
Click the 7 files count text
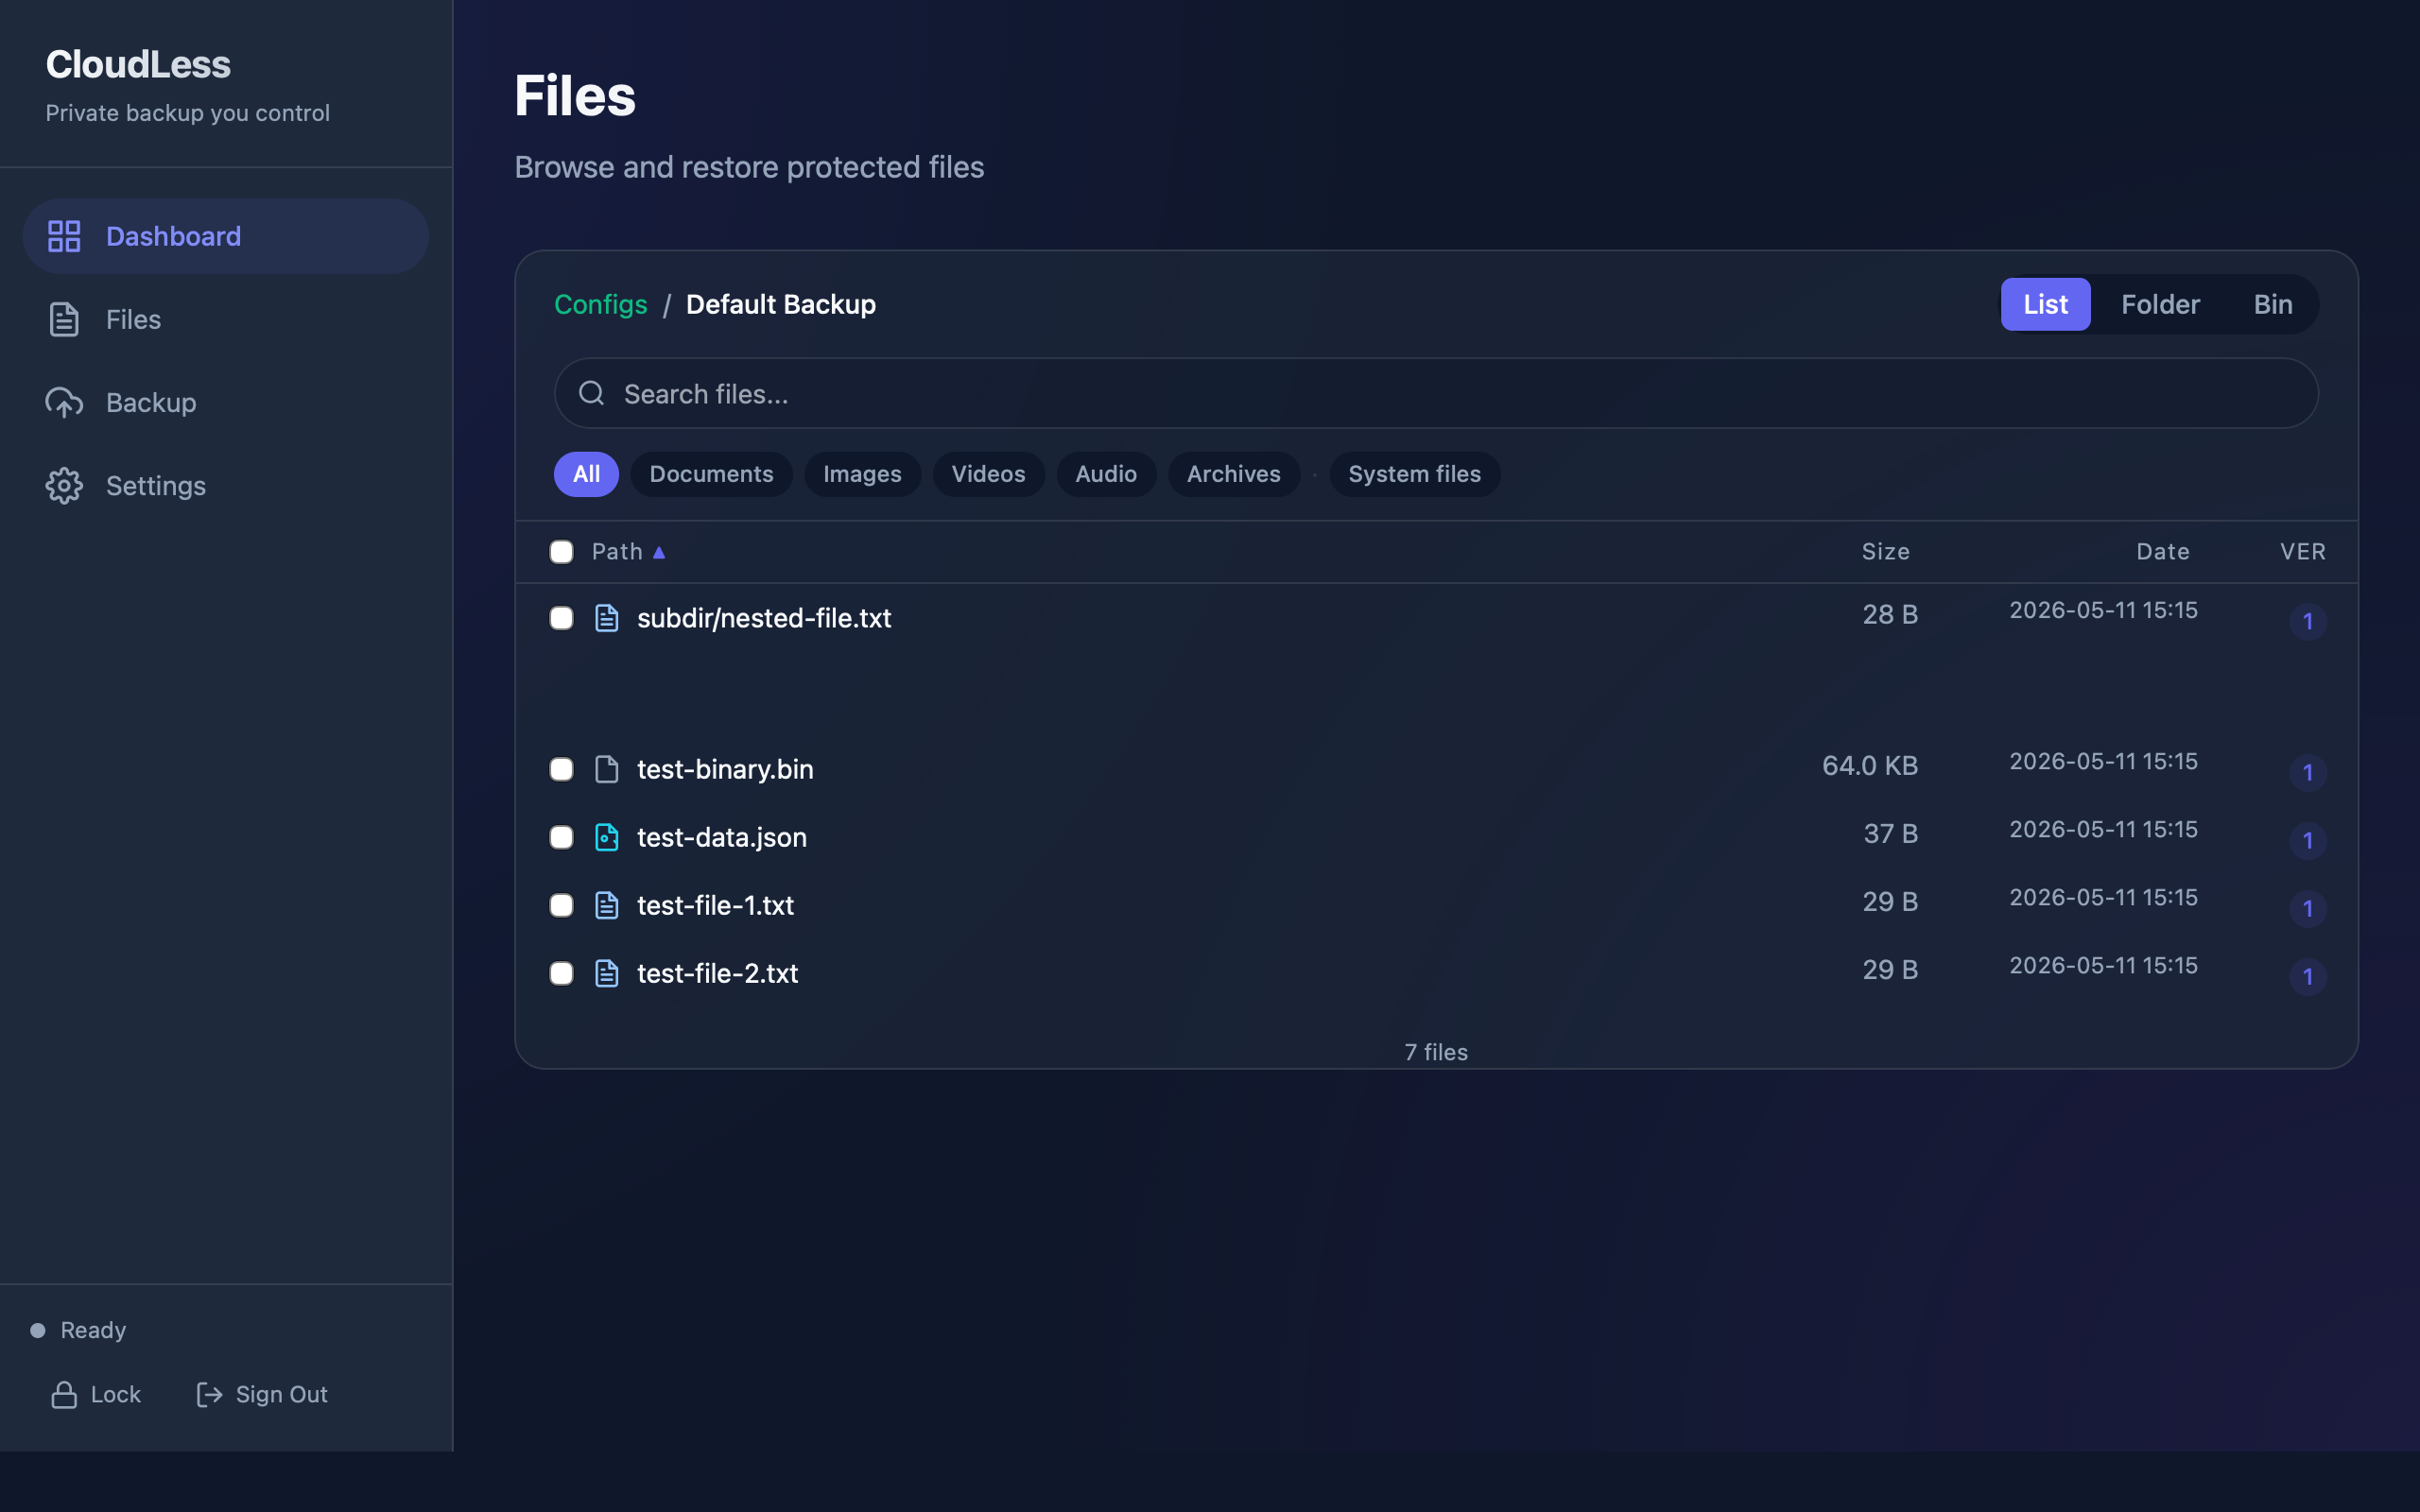pos(1436,1052)
